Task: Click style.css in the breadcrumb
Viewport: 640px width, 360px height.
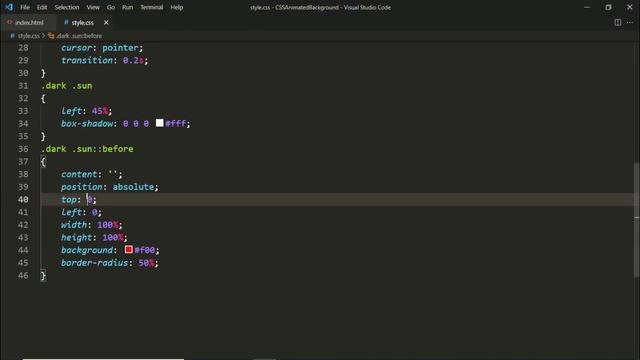Action: point(29,36)
